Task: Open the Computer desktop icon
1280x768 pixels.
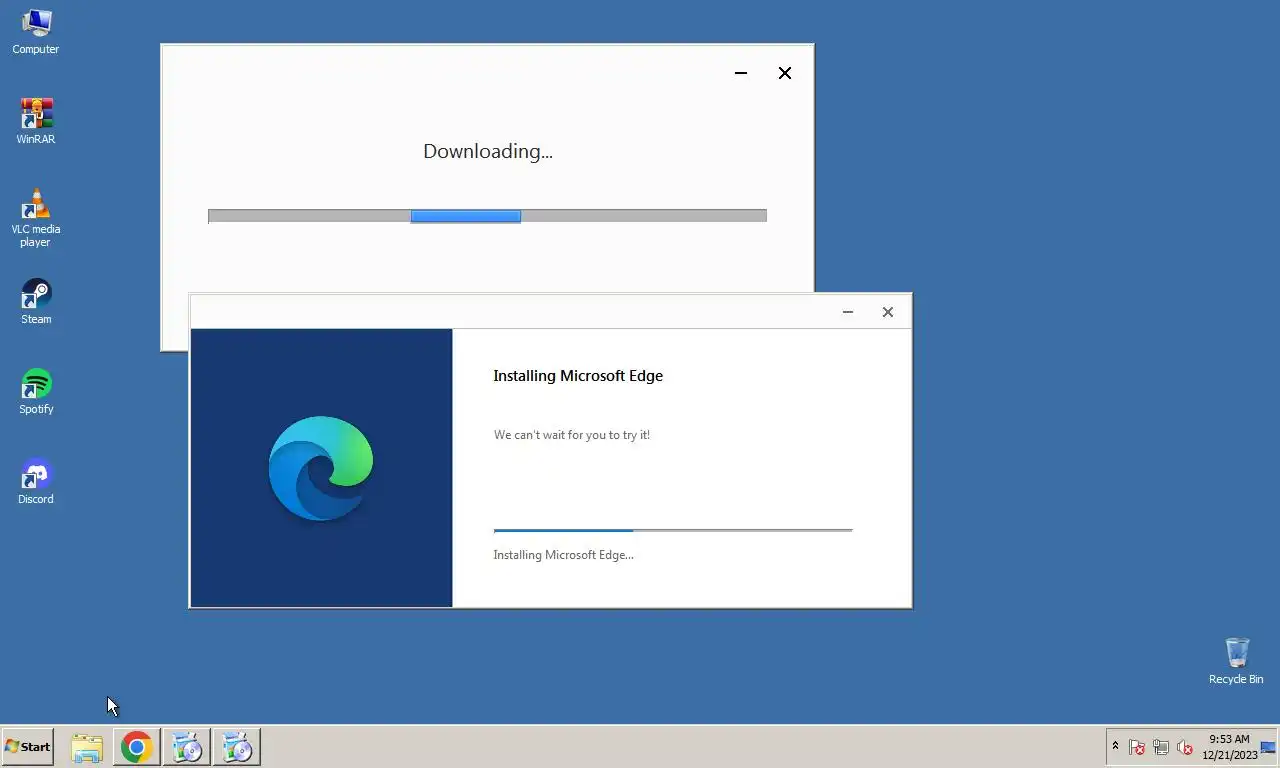Action: [36, 31]
